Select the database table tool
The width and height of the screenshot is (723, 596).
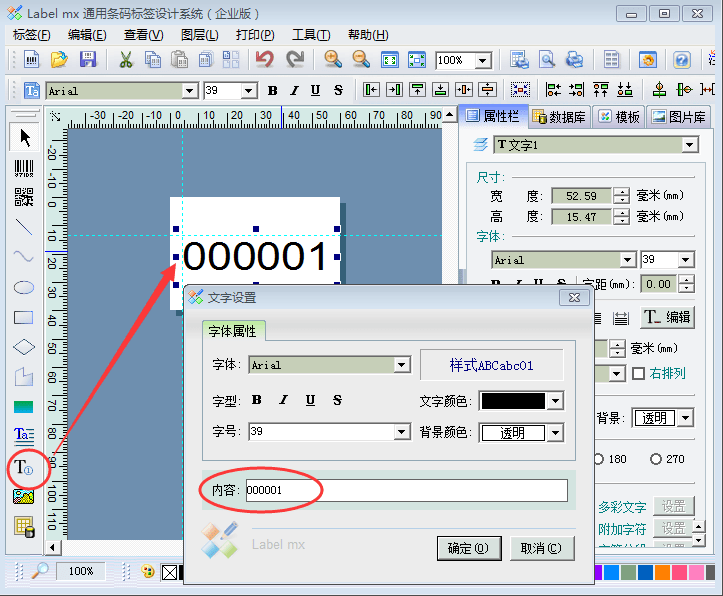(x=24, y=527)
